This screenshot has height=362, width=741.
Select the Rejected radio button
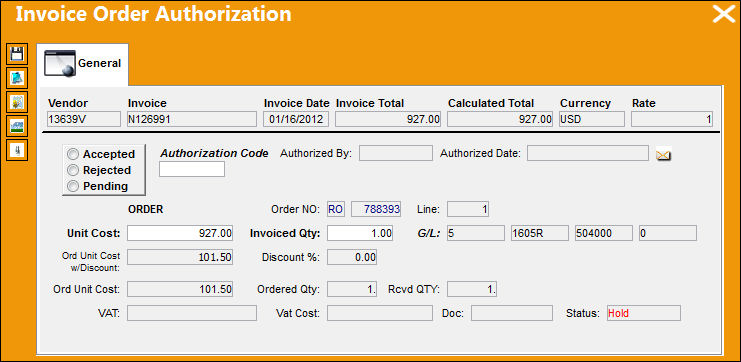[73, 170]
